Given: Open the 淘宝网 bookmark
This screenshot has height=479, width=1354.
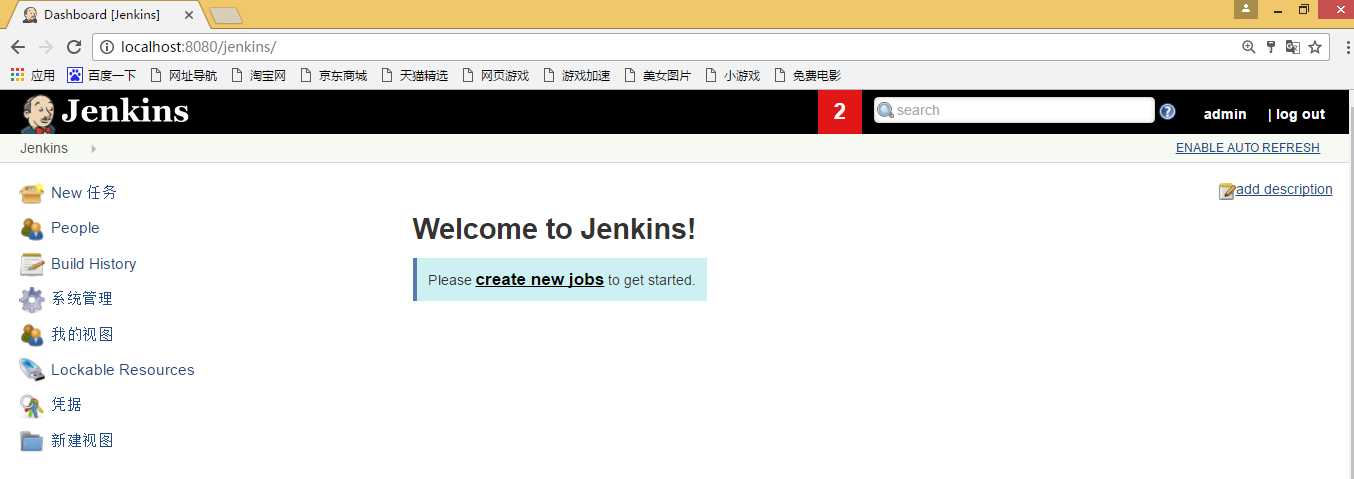Looking at the screenshot, I should coord(259,75).
